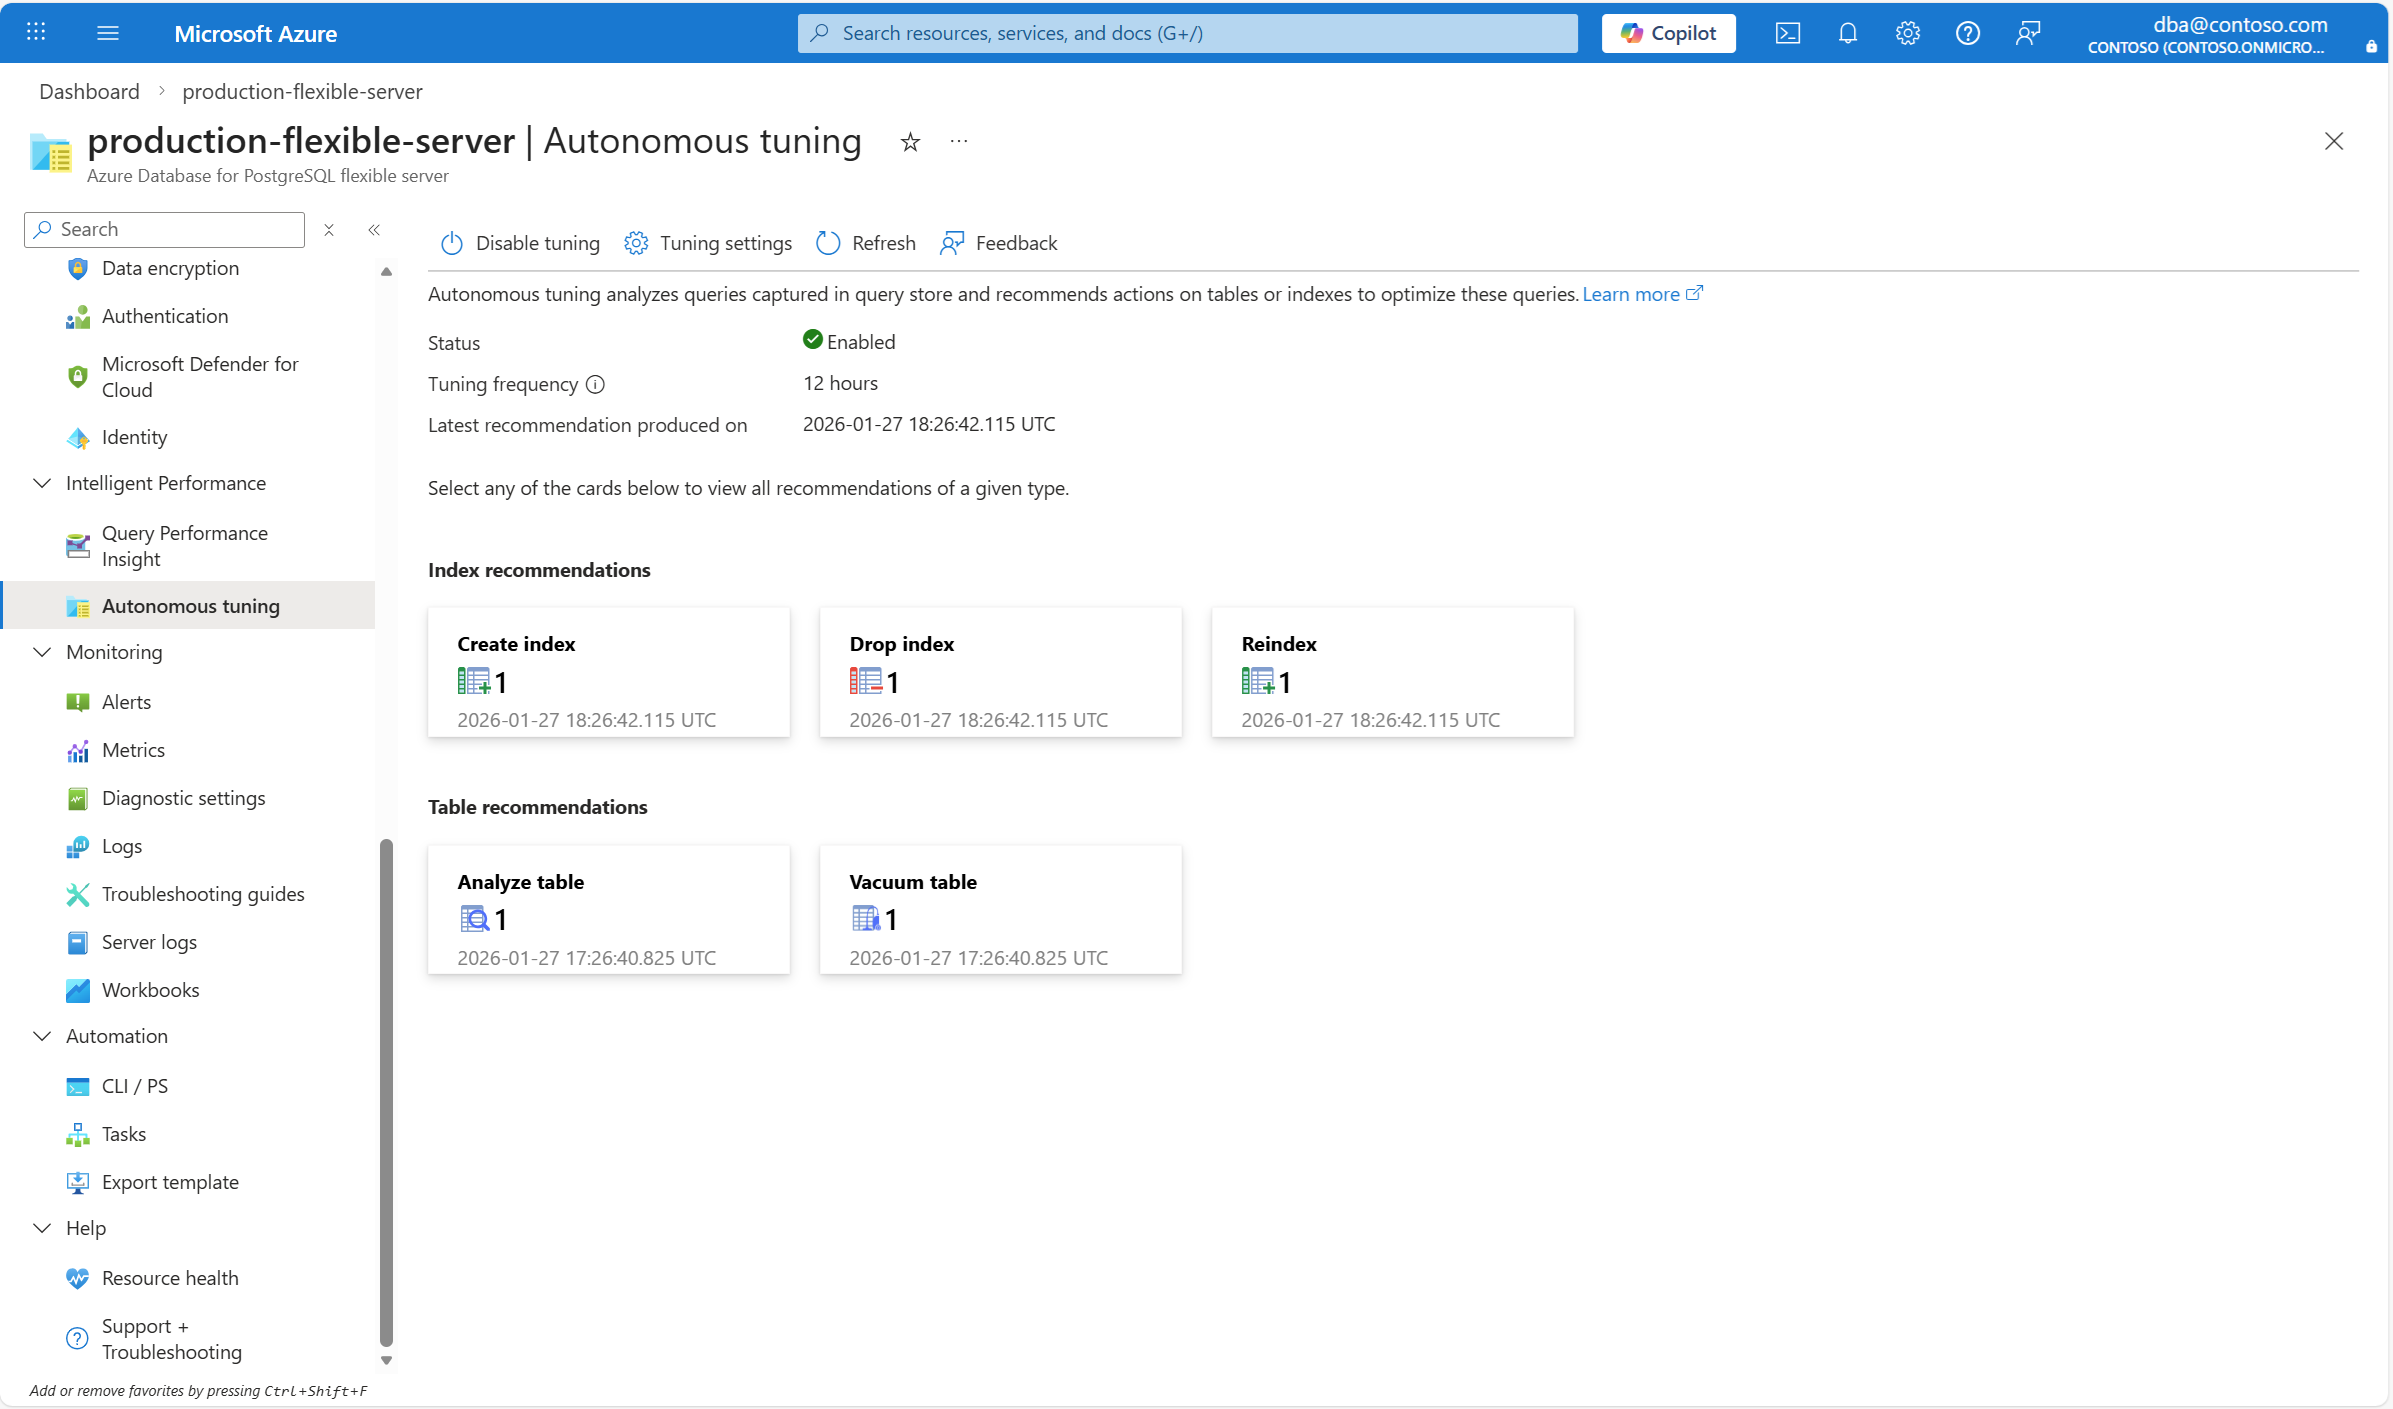Open the Azure portal hamburger menu
Screen dimensions: 2393x1409
click(108, 33)
